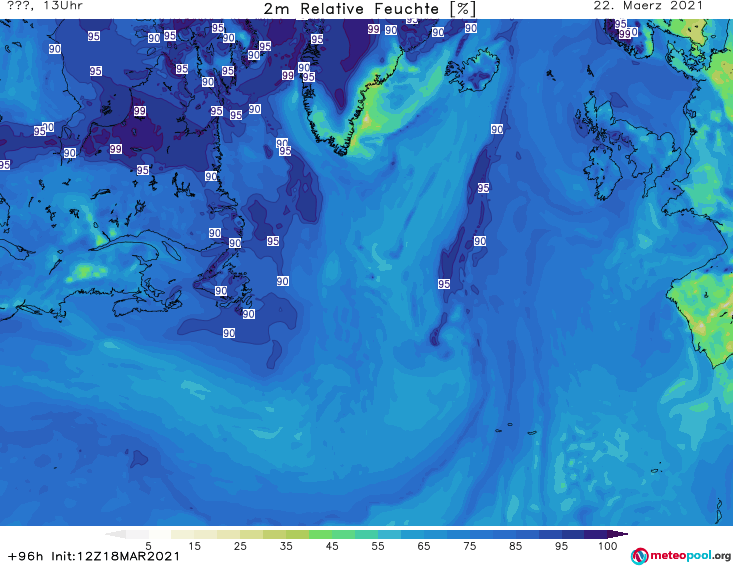The image size is (733, 566).
Task: Pick the pale cream swatch right of label 15
Action: (206, 535)
